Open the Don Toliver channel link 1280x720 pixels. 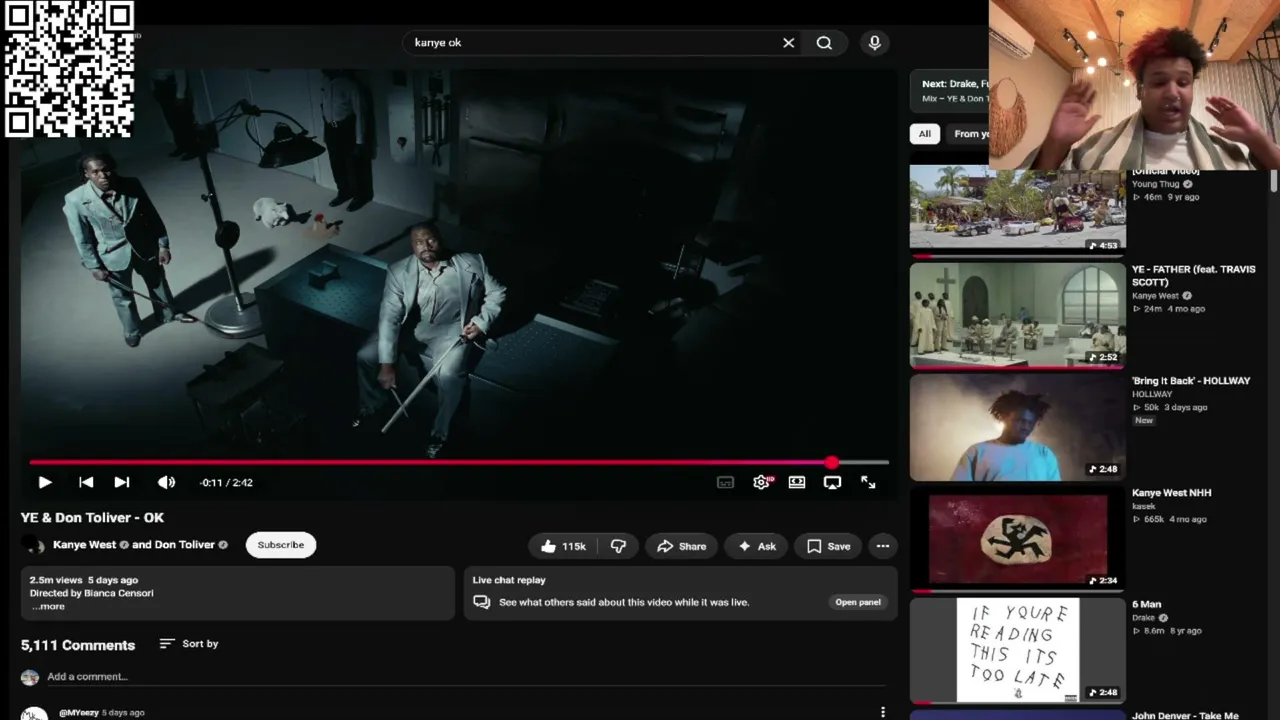185,545
